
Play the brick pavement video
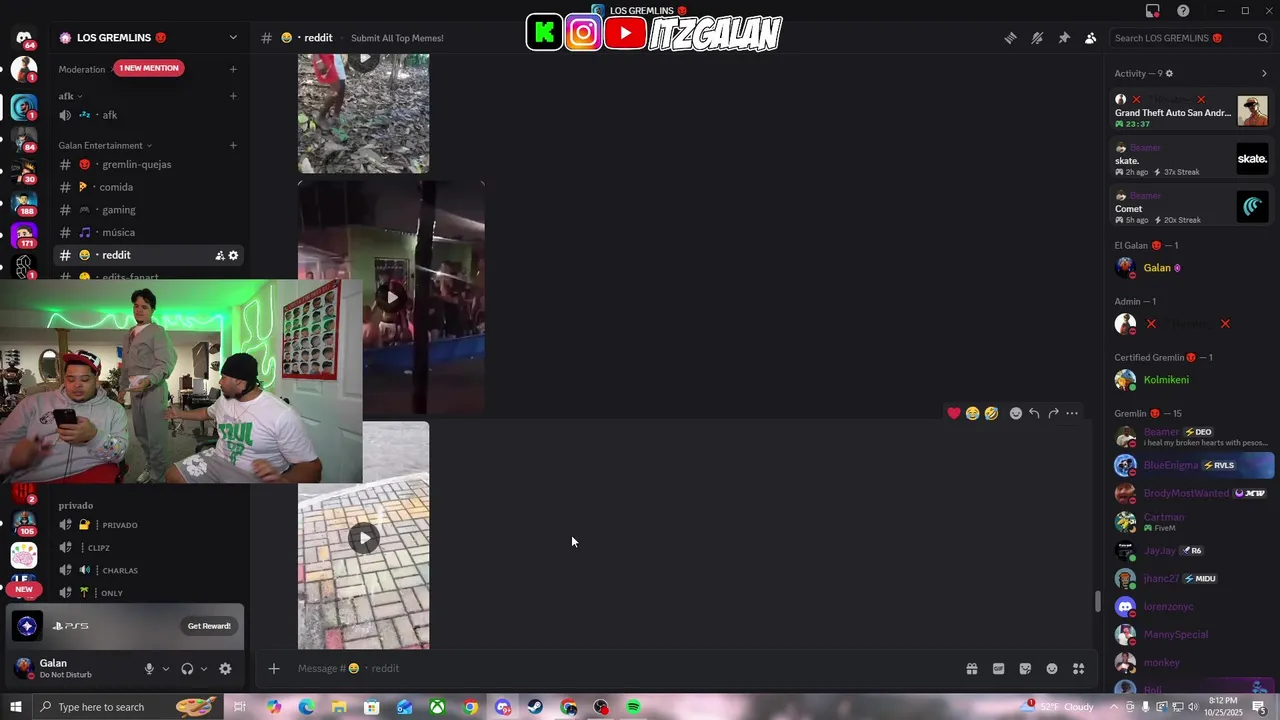pos(364,538)
